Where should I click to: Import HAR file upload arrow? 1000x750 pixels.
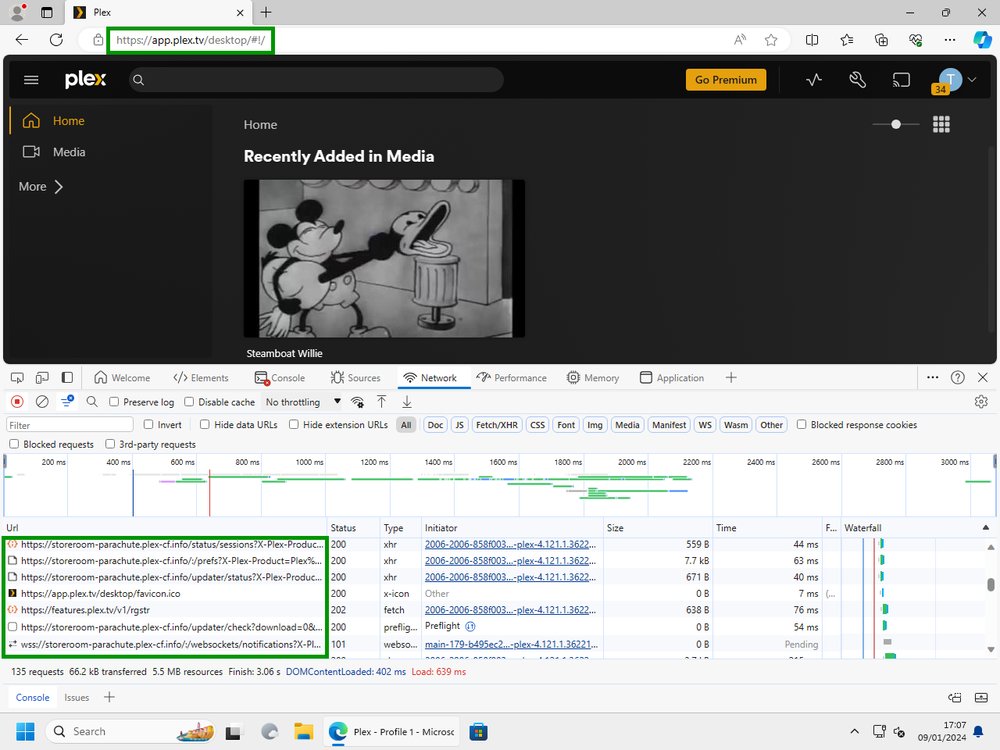tap(381, 402)
